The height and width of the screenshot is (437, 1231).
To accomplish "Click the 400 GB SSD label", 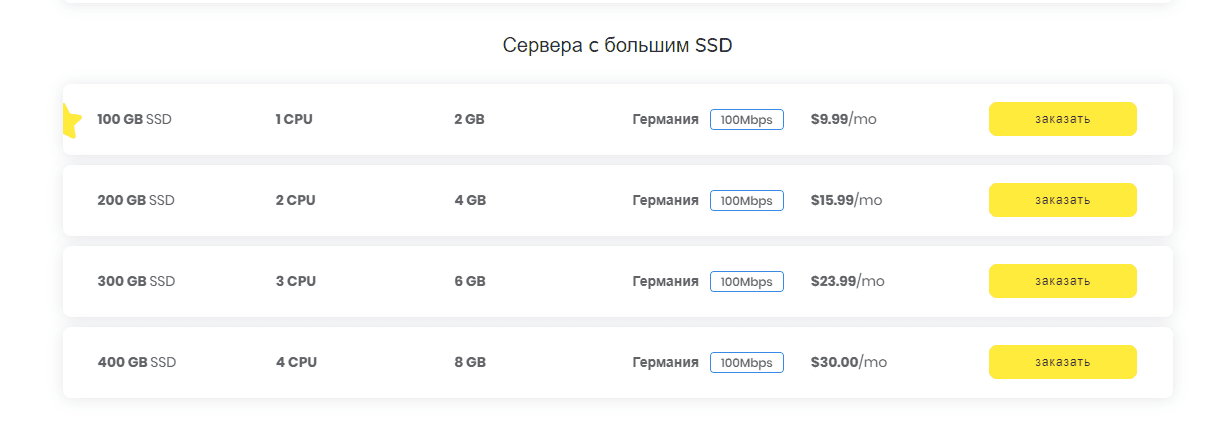I will (x=136, y=362).
